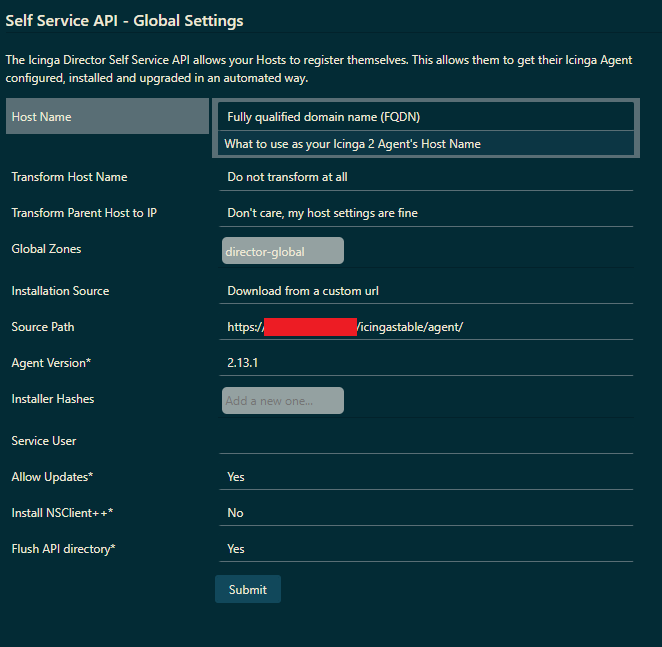The image size is (662, 647).
Task: Open Allow Updates dropdown set to Yes
Action: point(426,477)
